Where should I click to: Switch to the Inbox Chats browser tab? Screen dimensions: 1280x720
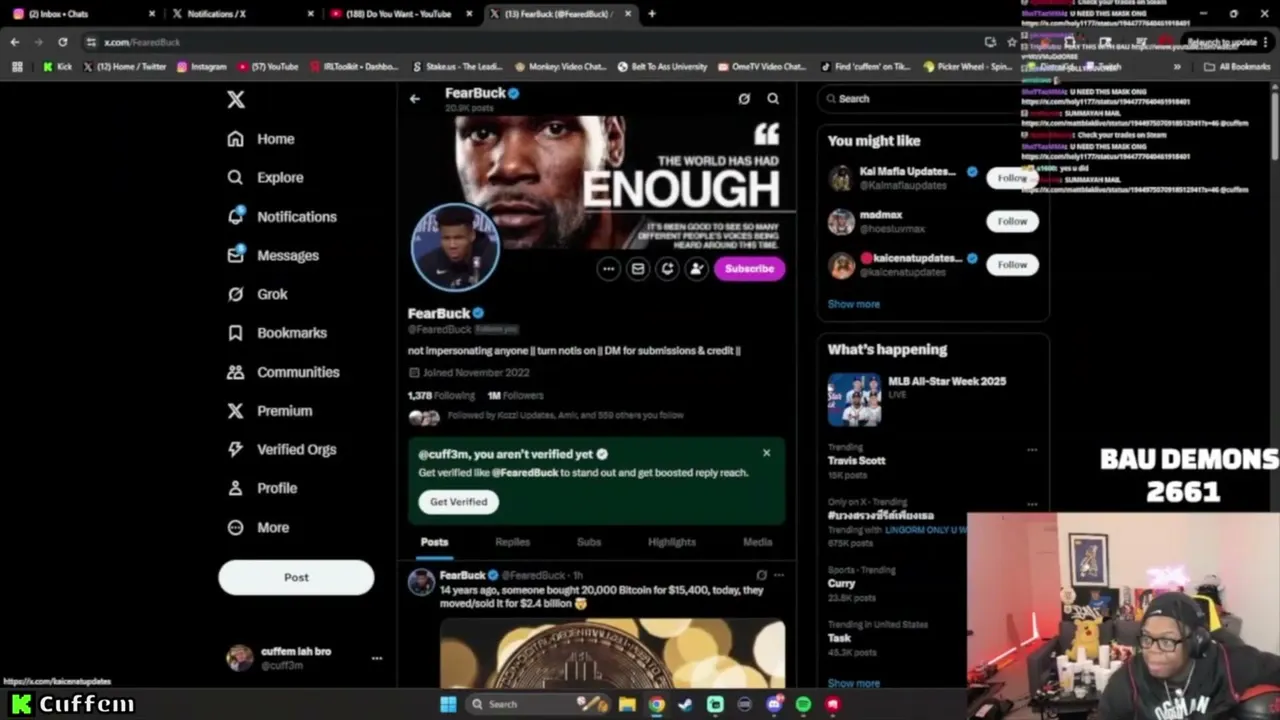pyautogui.click(x=85, y=14)
